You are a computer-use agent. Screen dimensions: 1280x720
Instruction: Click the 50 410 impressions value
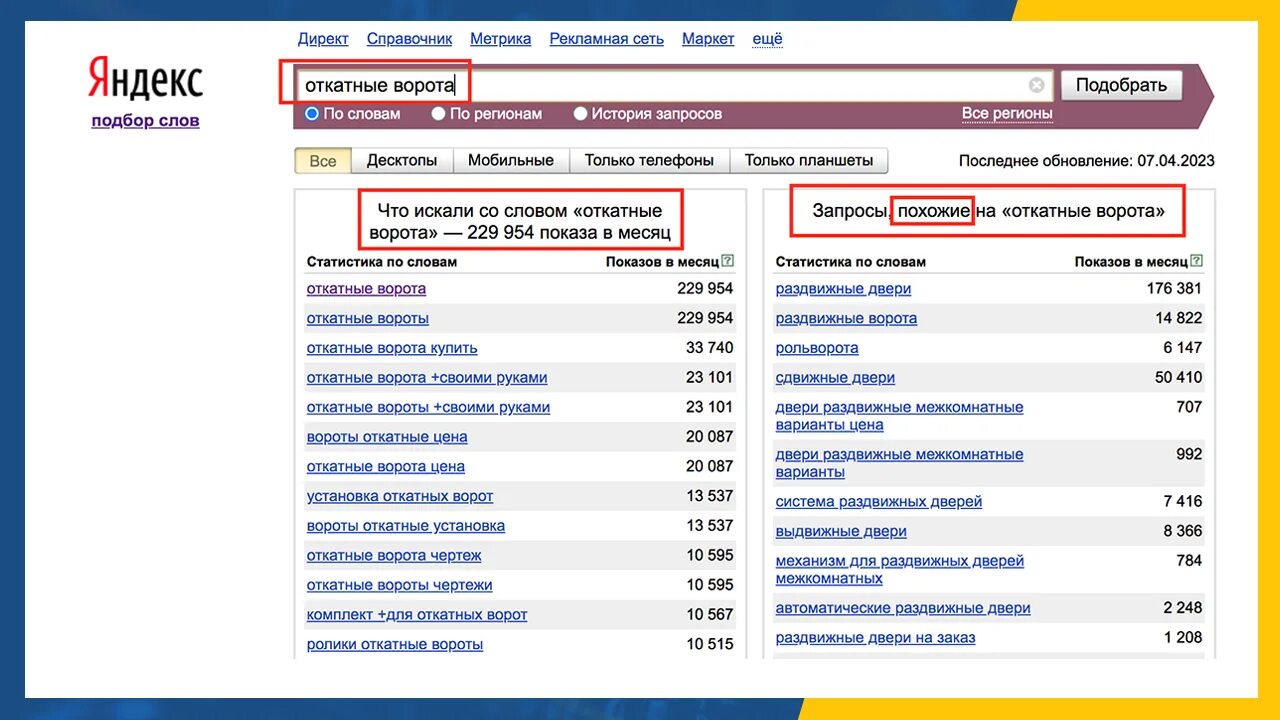(x=1178, y=378)
